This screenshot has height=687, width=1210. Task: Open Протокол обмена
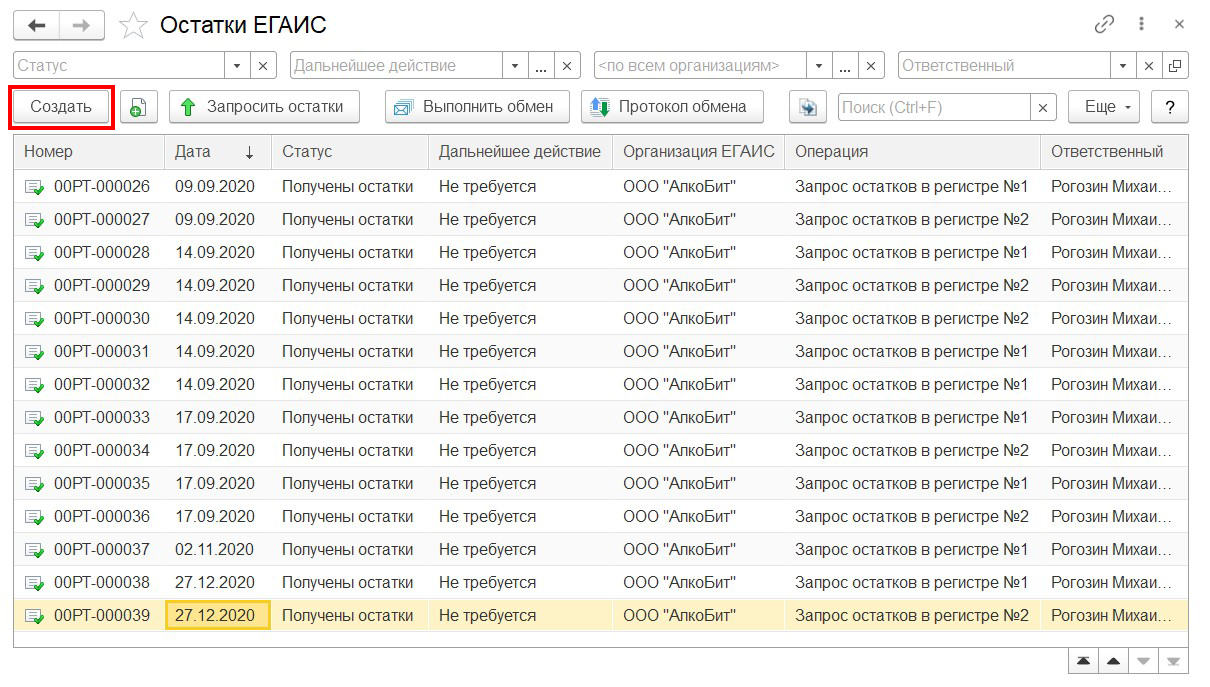(671, 107)
